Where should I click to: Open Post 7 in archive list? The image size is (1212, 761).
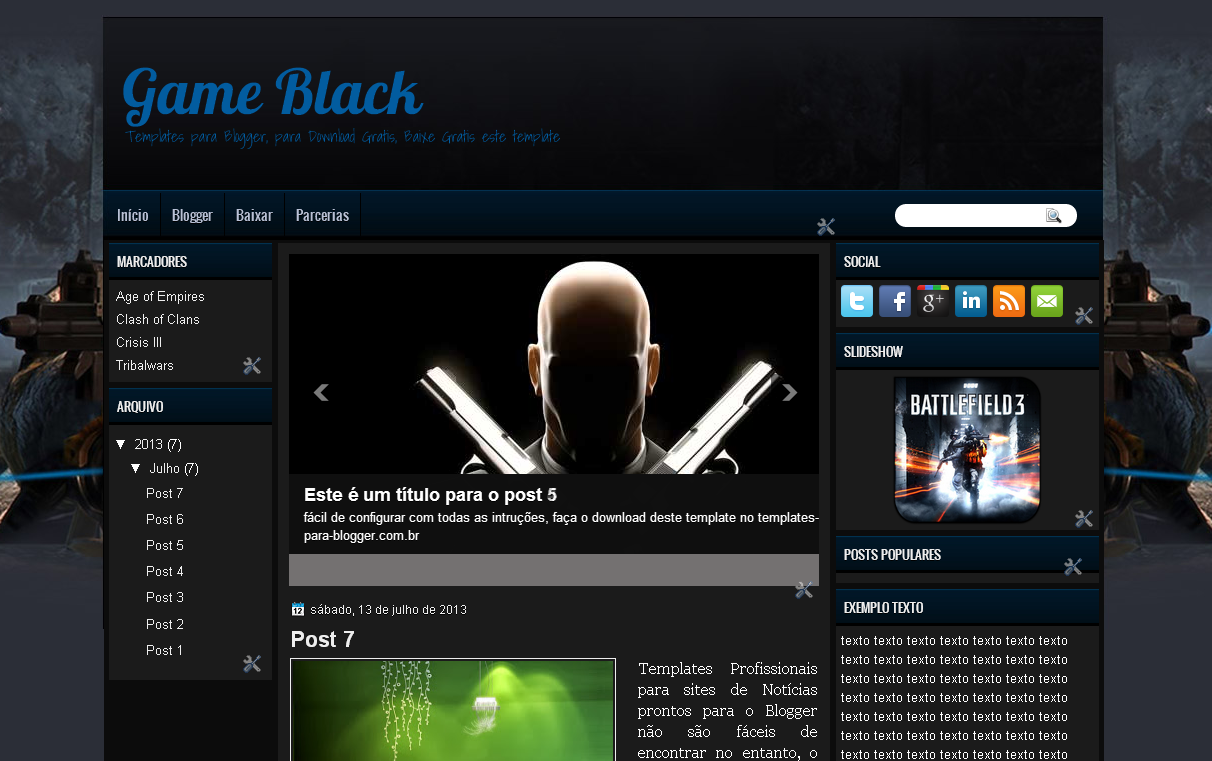[x=165, y=493]
